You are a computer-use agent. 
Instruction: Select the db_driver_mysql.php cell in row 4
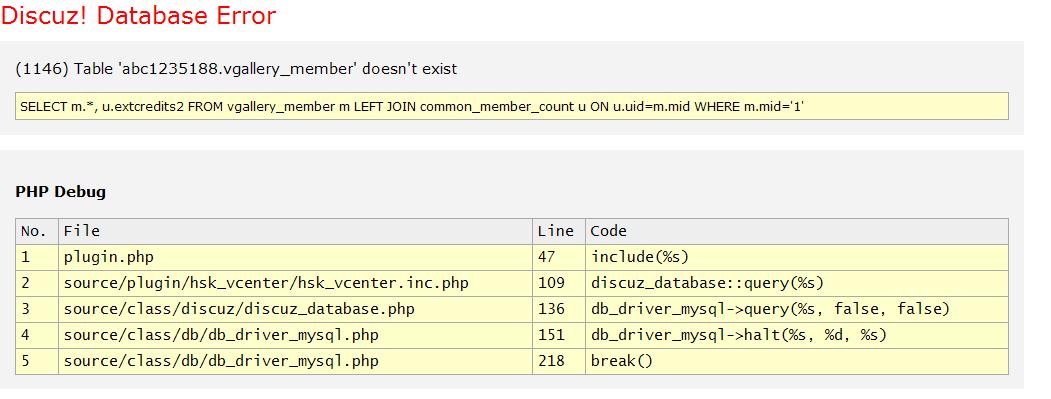[296, 335]
